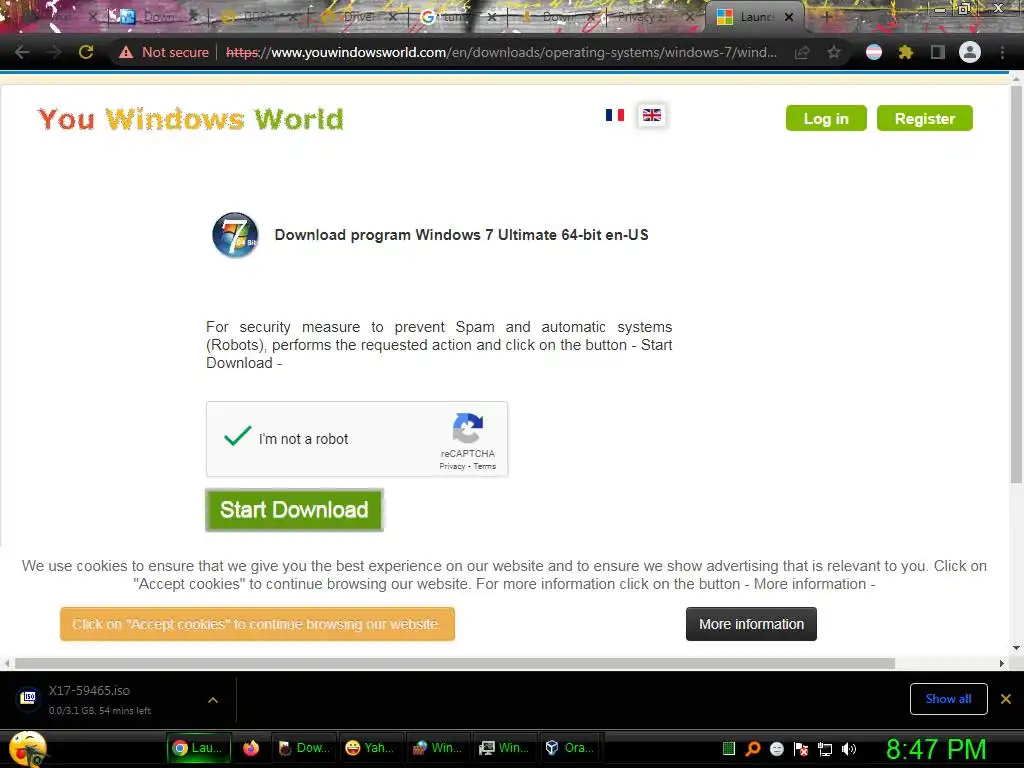
Task: Click the Register button
Action: [x=925, y=118]
